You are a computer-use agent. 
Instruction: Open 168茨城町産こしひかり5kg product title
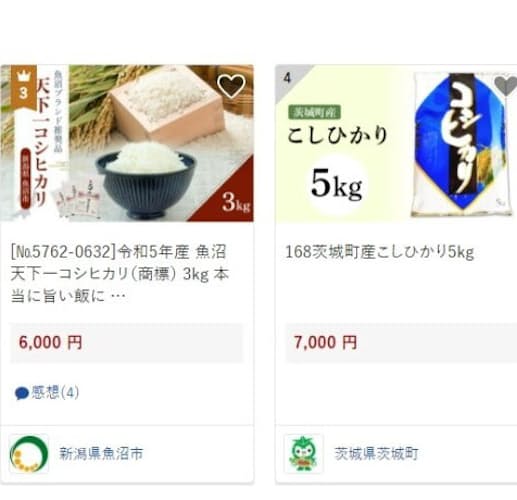380,252
